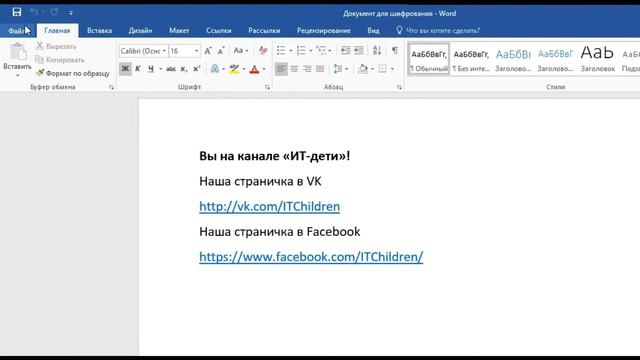Viewport: 640px width, 360px height.
Task: Toggle strikethrough abc formatting
Action: pyautogui.click(x=171, y=69)
